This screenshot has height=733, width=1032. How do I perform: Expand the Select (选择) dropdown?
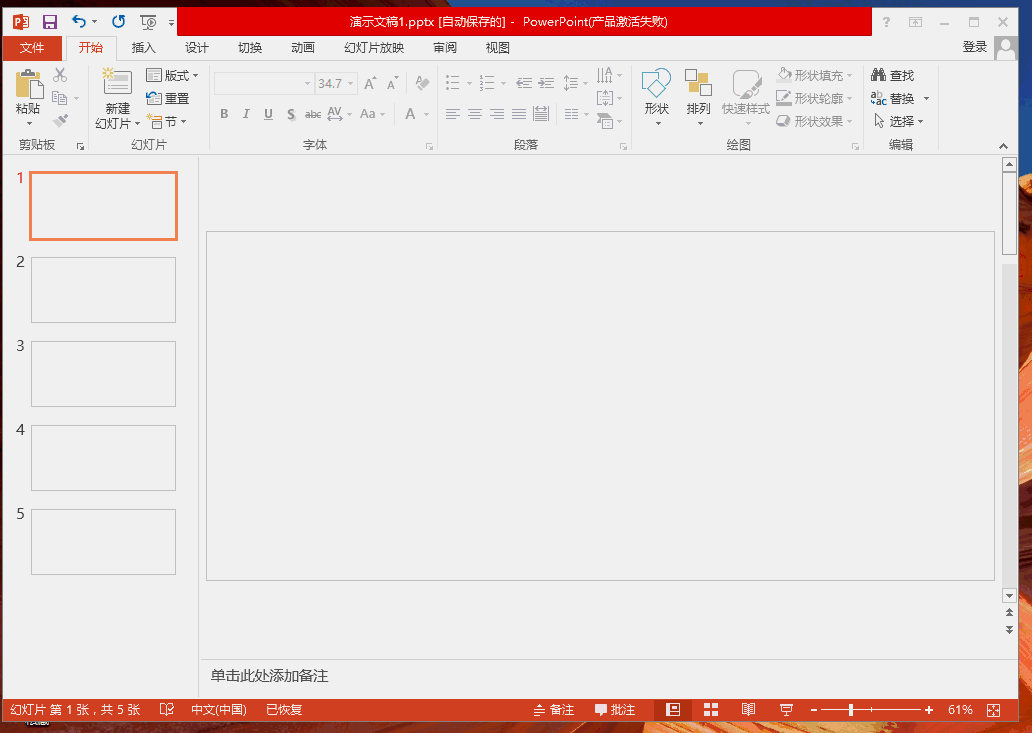900,122
